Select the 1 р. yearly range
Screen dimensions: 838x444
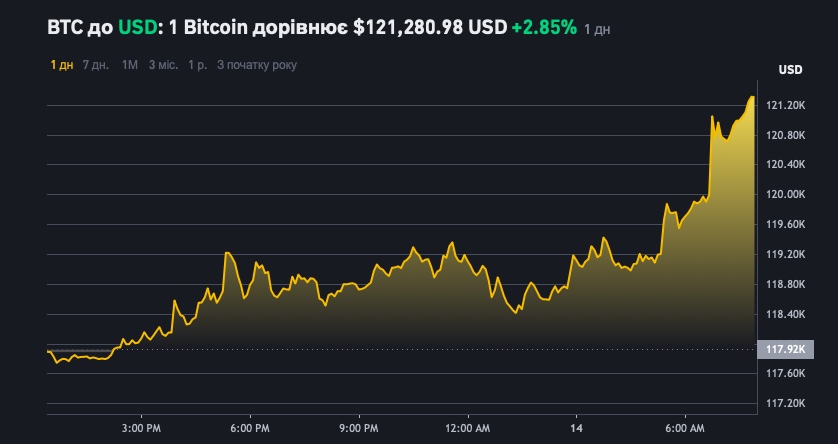197,65
